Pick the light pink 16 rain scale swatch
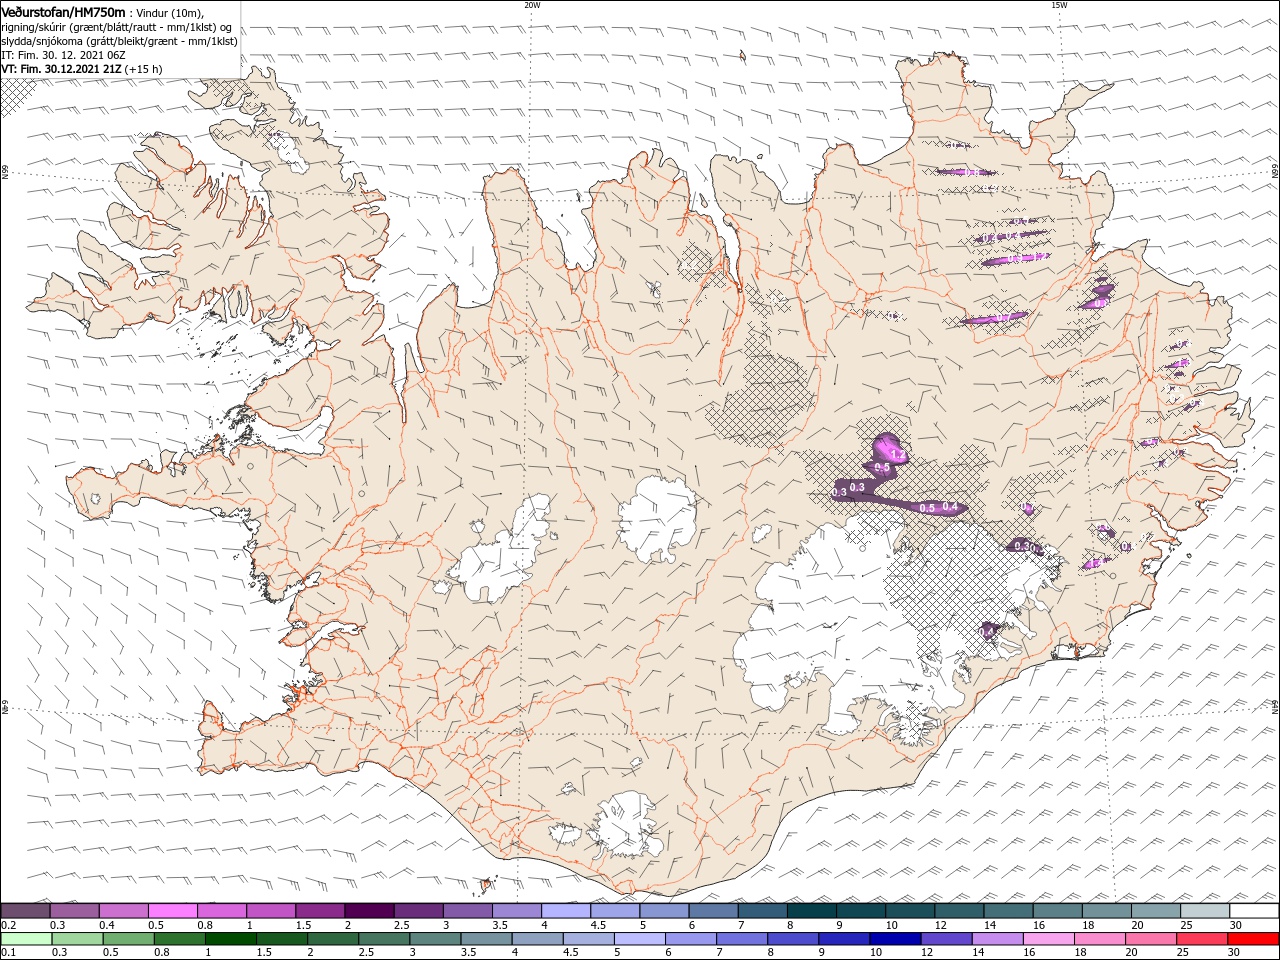Viewport: 1280px width, 960px height. click(x=1047, y=939)
